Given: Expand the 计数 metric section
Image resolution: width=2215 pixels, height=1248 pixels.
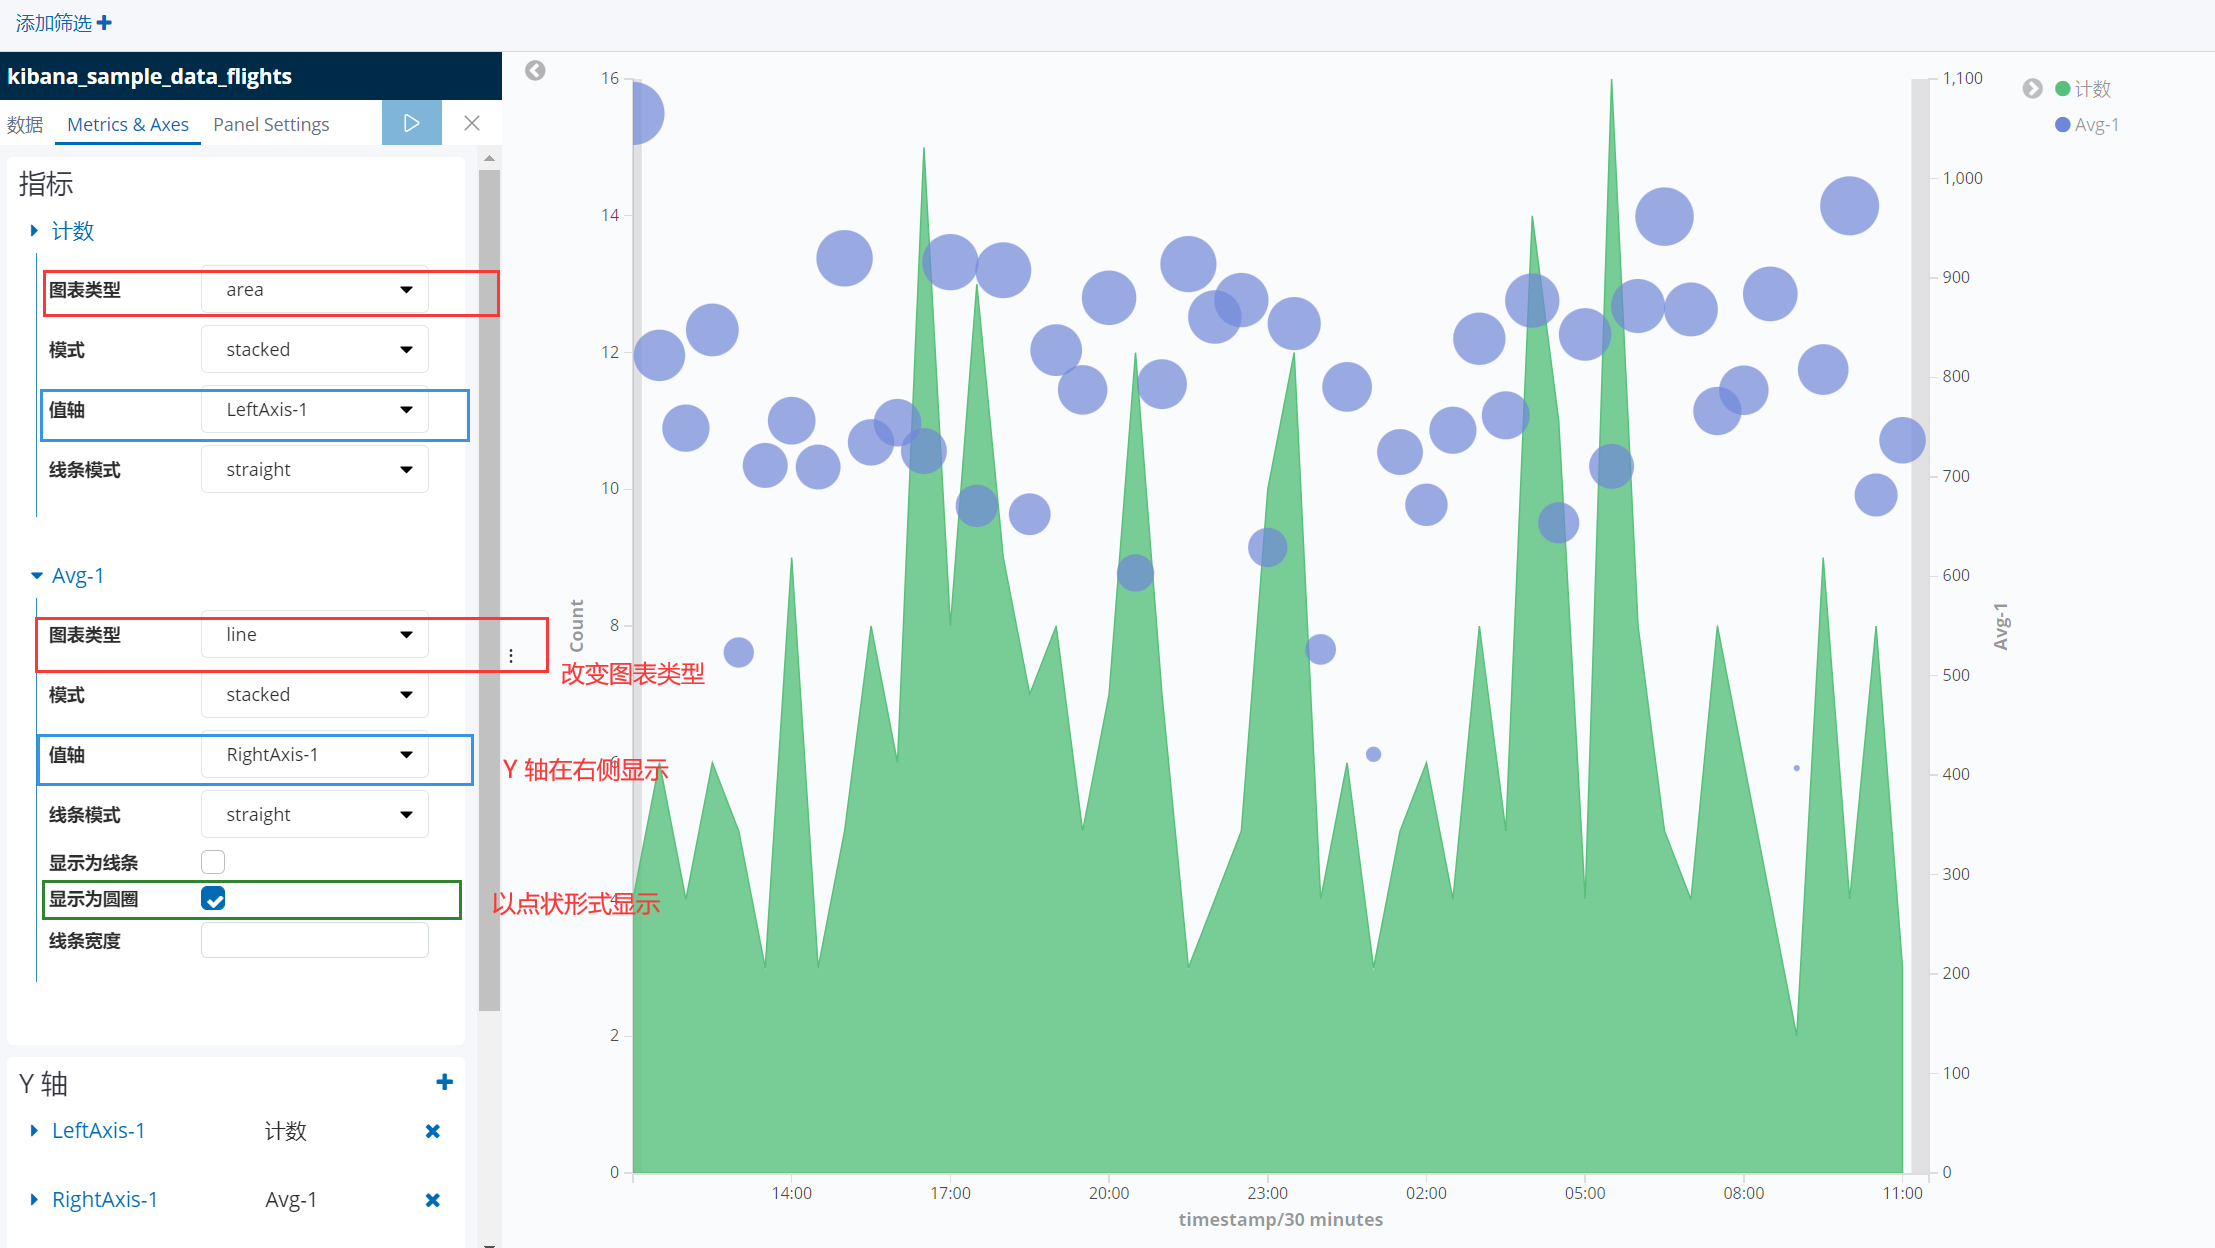Looking at the screenshot, I should tap(35, 231).
